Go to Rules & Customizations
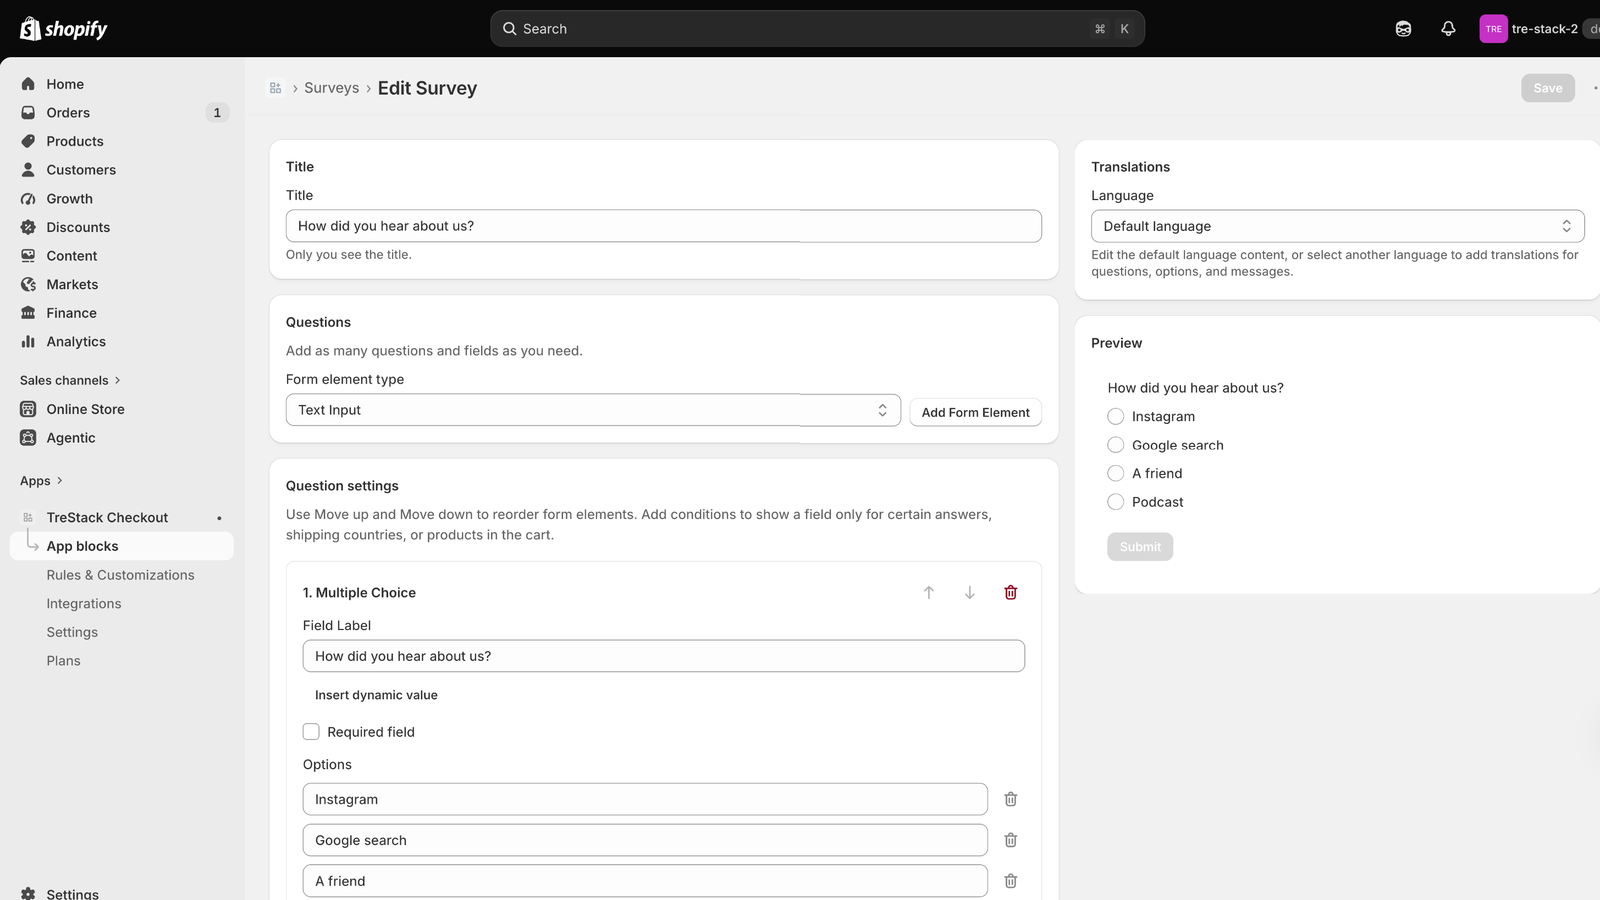1600x900 pixels. pos(120,575)
